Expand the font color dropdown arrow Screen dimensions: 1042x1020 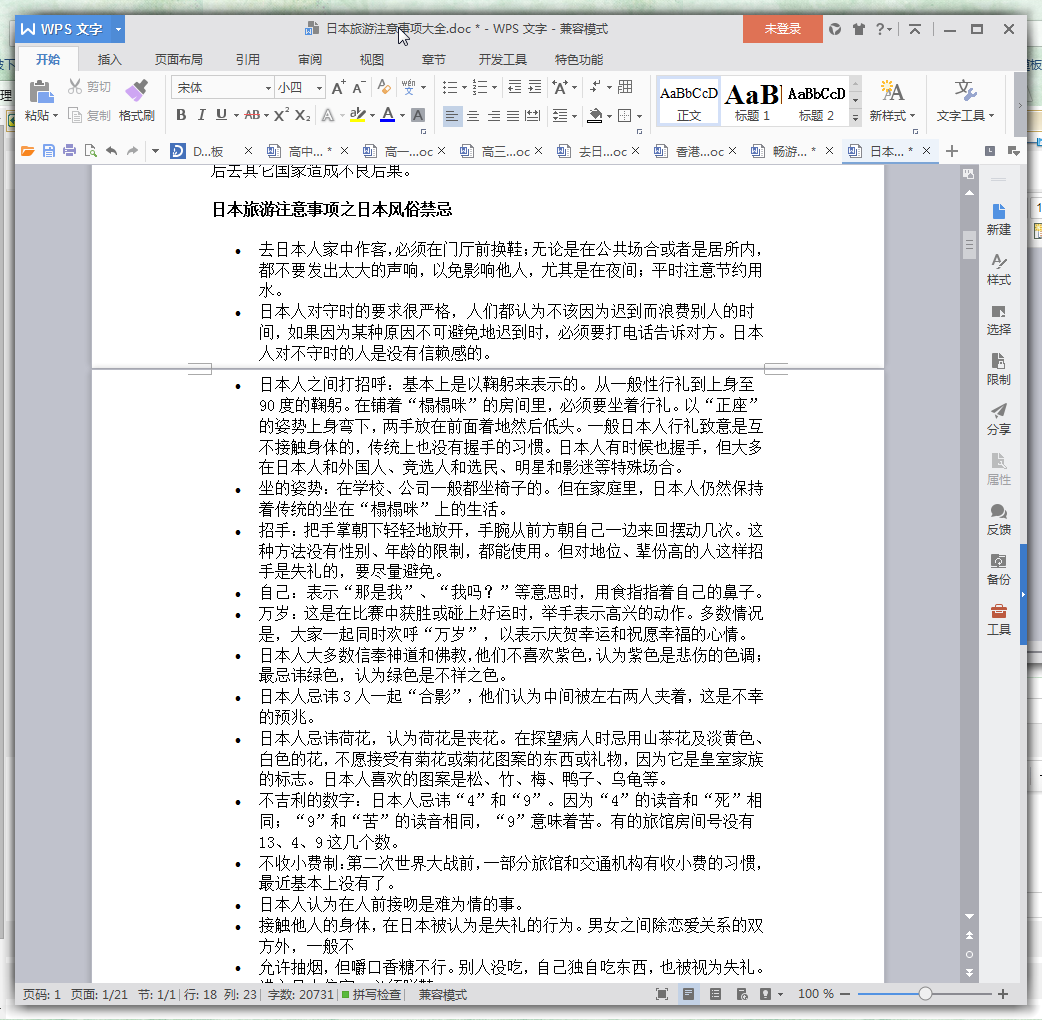[402, 116]
